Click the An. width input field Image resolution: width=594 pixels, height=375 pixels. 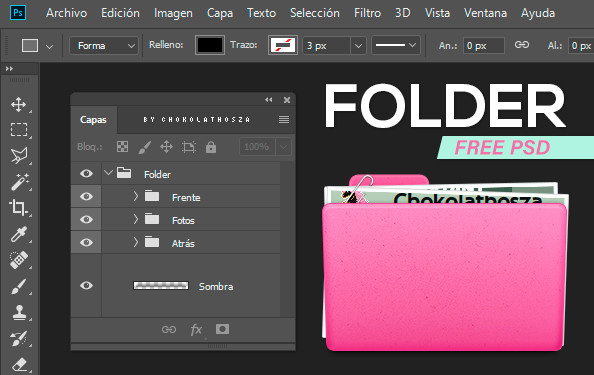click(484, 46)
